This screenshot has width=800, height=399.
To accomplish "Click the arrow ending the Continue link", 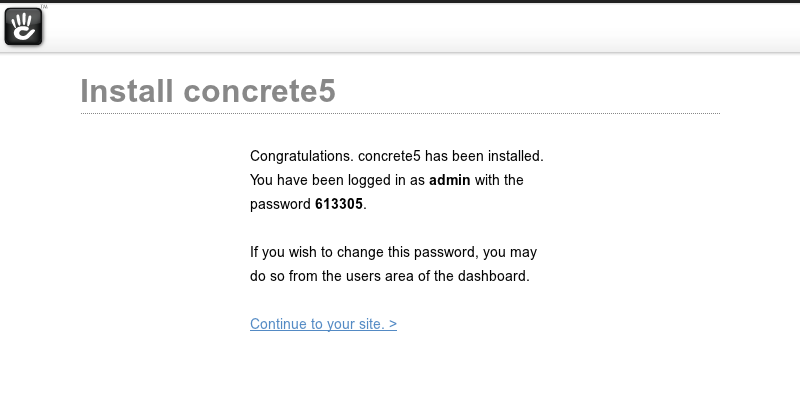I will coord(392,324).
